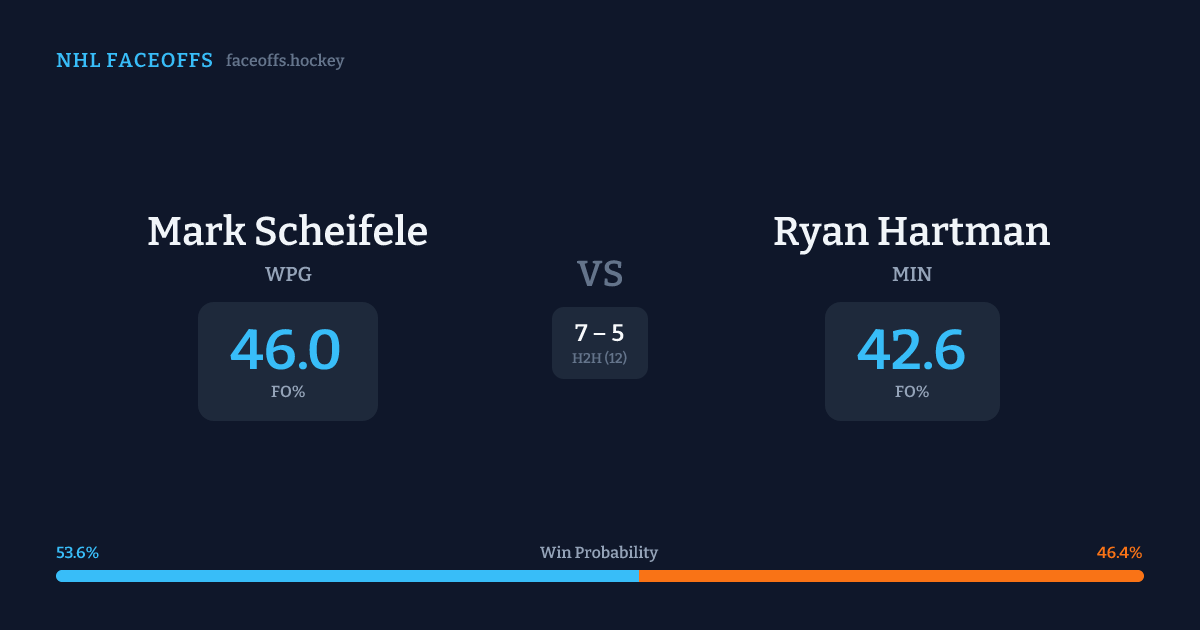Click the orange segment of the probability bar

(890, 576)
